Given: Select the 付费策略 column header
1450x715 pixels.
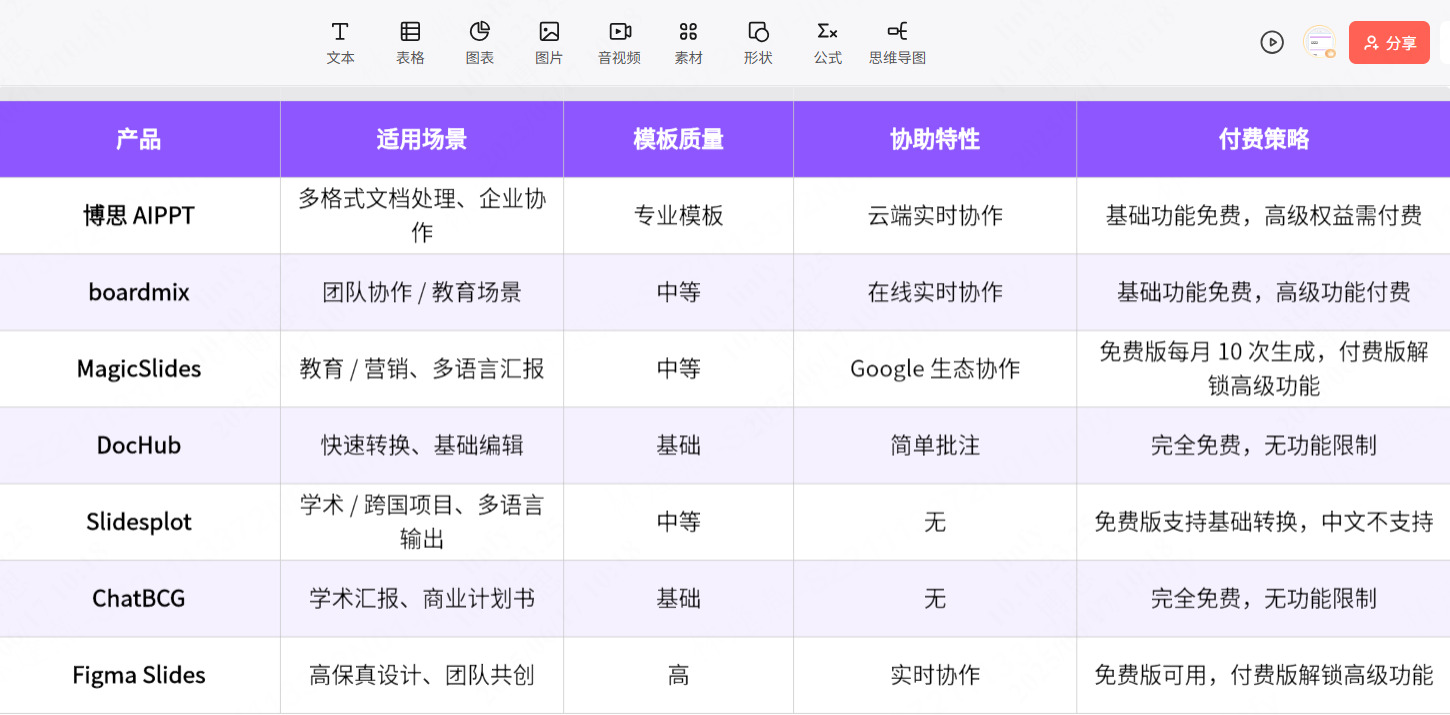Looking at the screenshot, I should point(1263,139).
